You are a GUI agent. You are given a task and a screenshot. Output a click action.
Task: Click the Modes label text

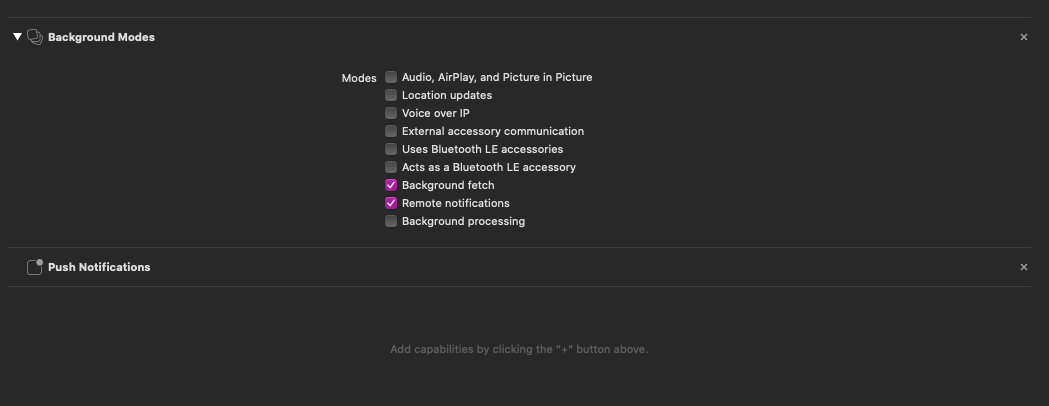point(359,78)
